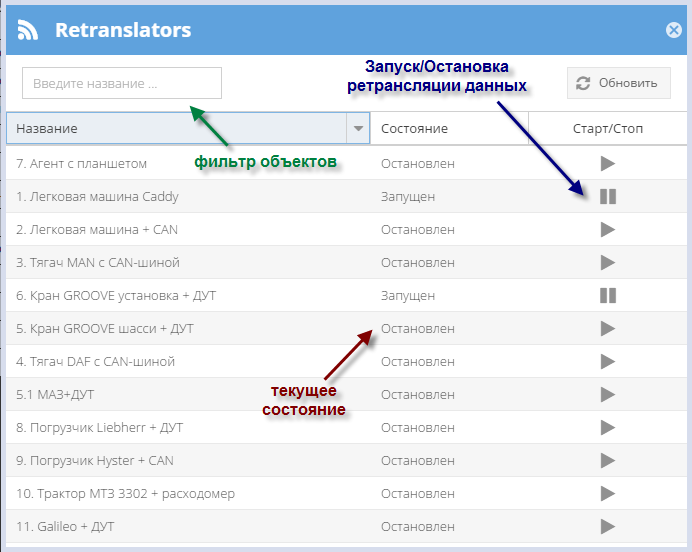Select the row 1. Легковая машина Caddy
This screenshot has width=692, height=552.
click(97, 196)
